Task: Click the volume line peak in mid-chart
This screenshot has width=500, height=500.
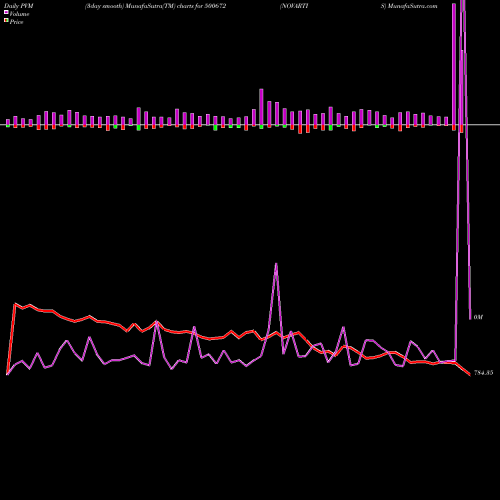Action: 276,264
